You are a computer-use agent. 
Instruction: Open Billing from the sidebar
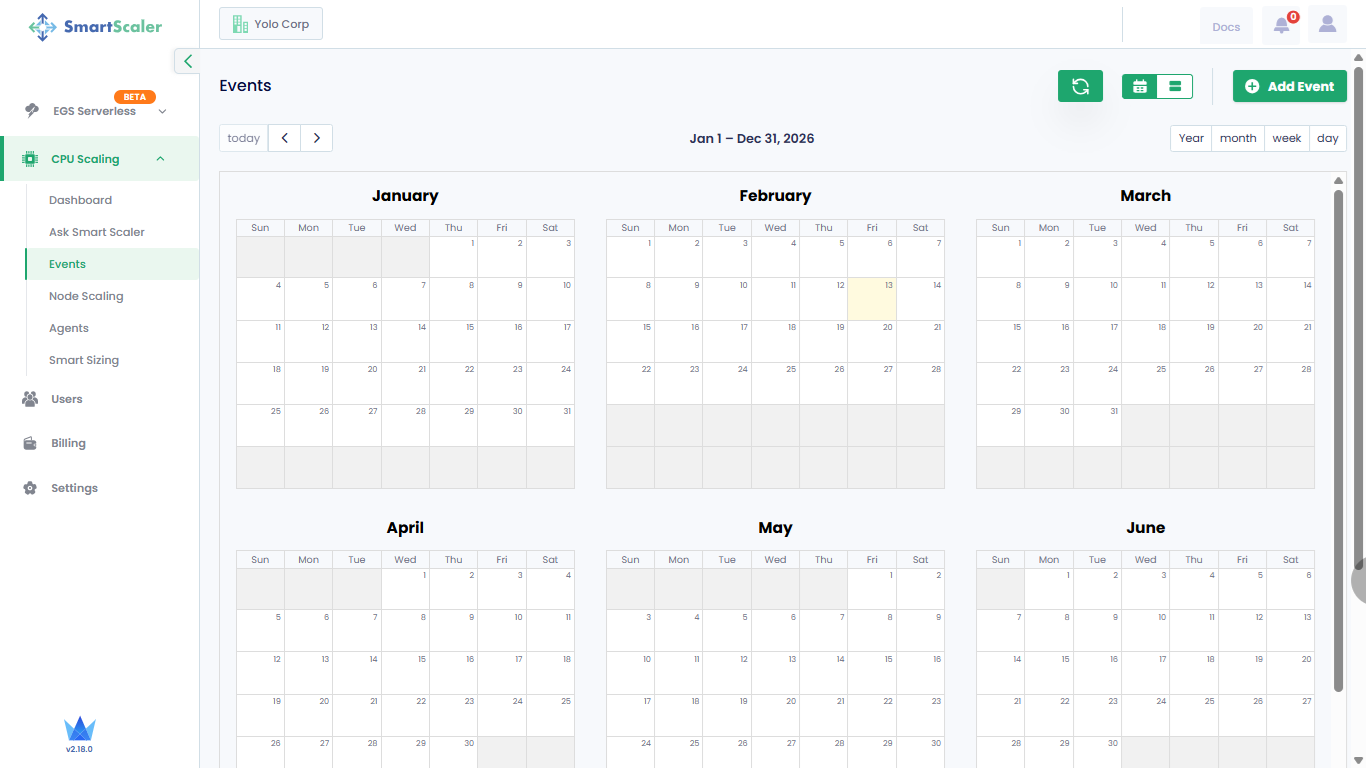coord(66,443)
